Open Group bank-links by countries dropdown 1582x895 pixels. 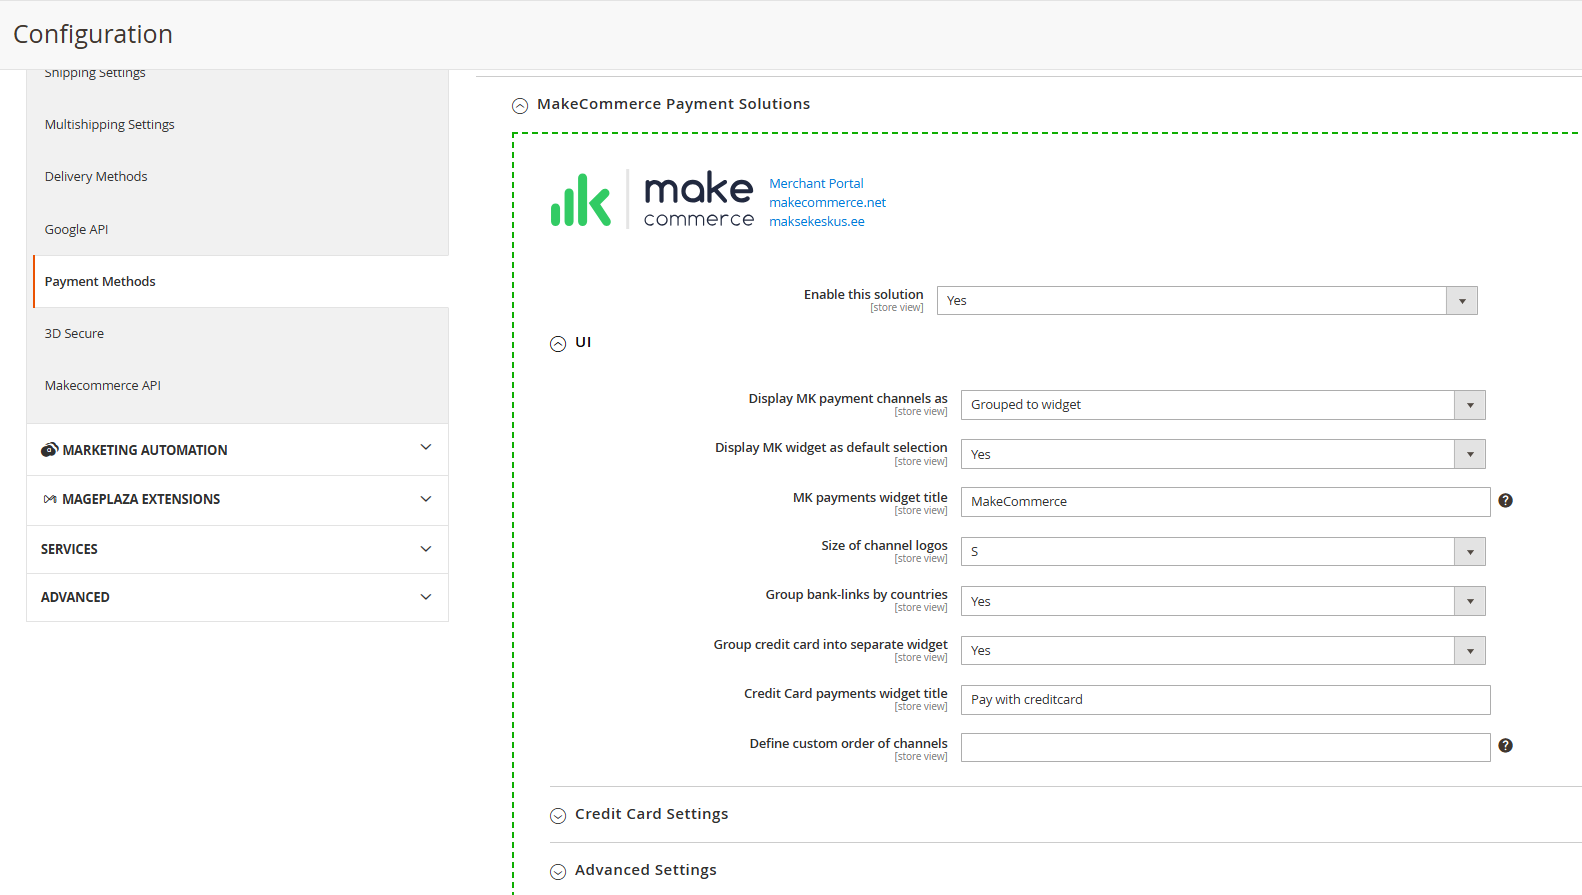[1223, 601]
